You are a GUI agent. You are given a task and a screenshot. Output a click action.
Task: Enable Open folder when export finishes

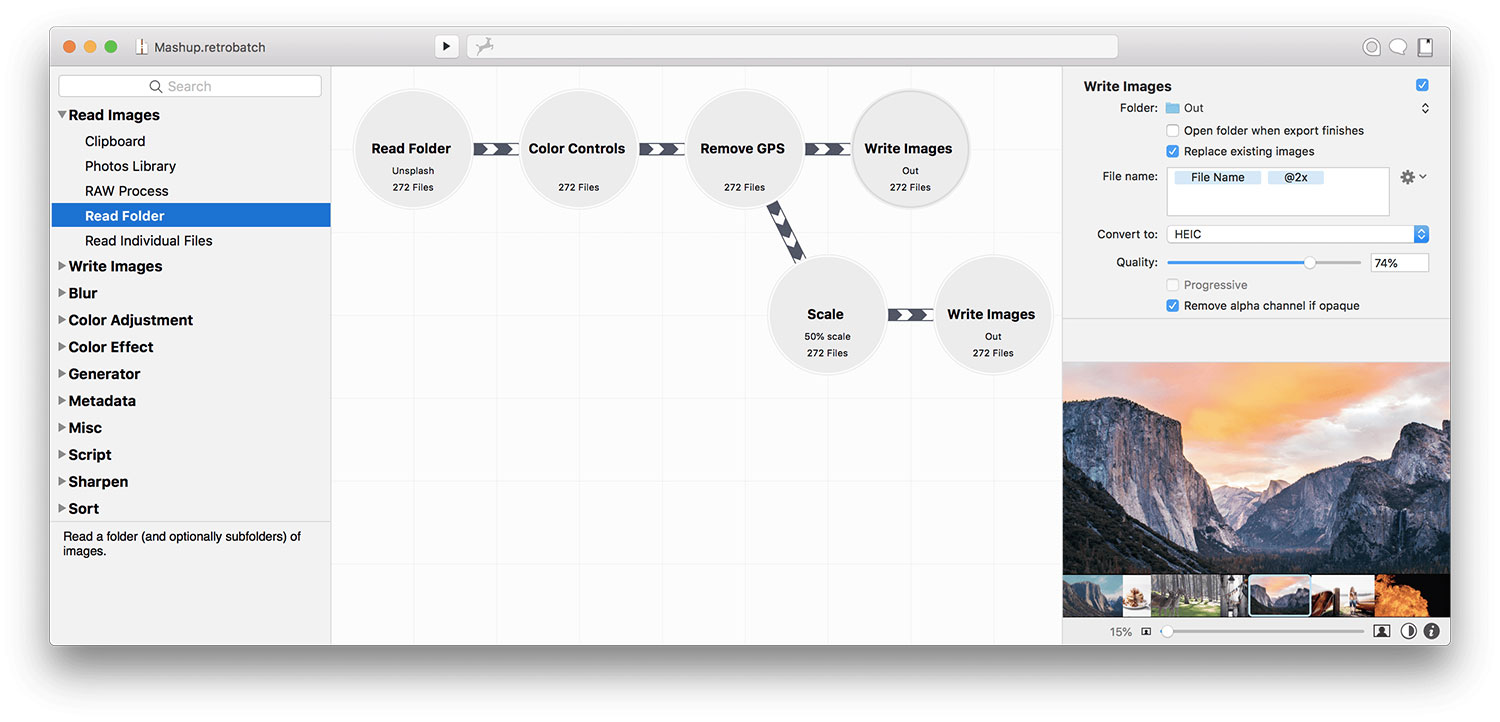click(1173, 131)
